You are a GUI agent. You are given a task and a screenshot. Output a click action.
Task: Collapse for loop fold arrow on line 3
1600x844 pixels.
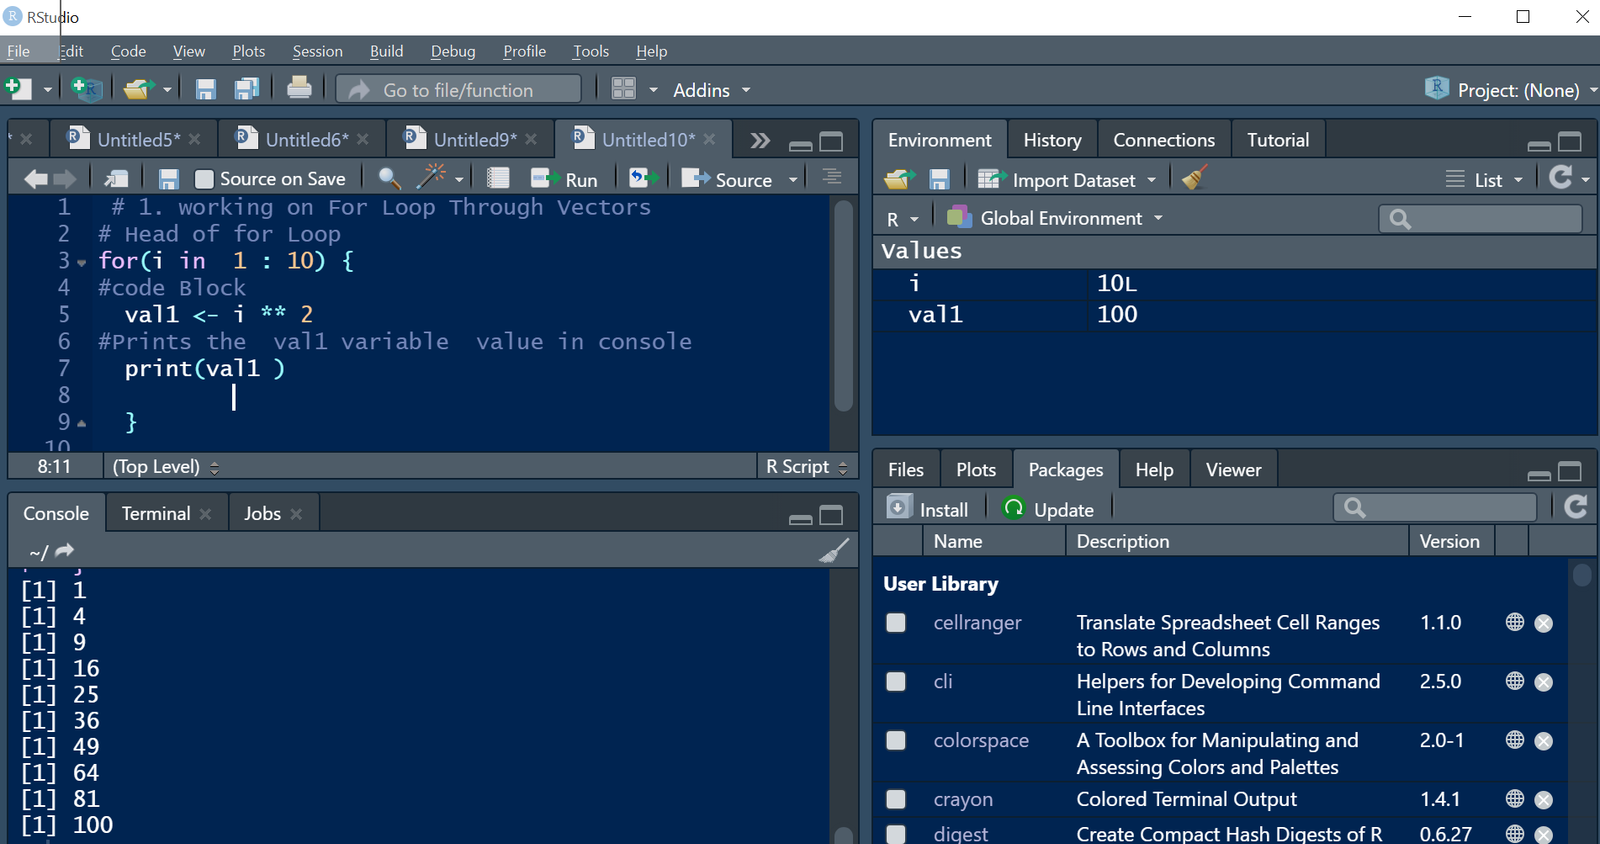click(82, 263)
